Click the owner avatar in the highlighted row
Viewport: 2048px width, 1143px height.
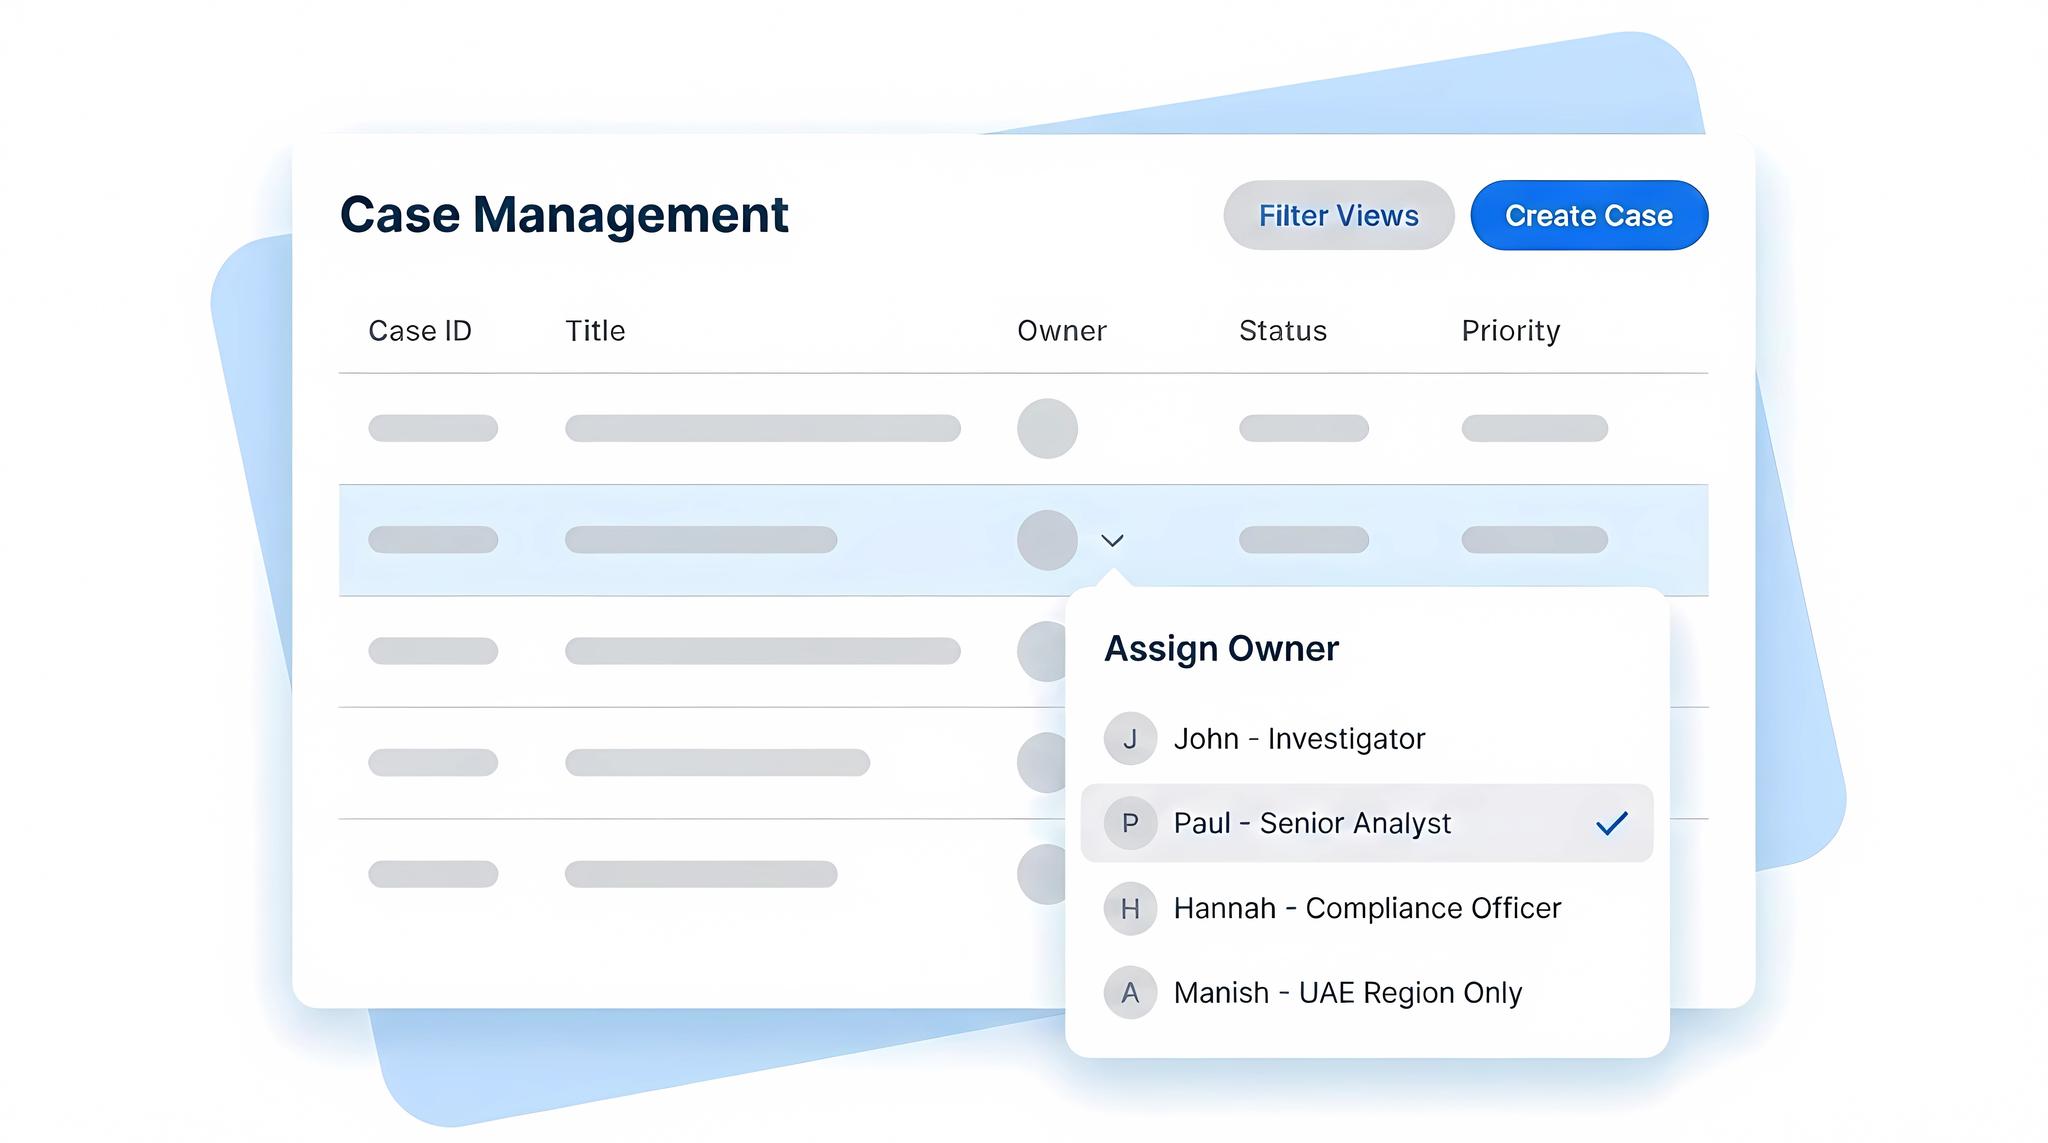(x=1046, y=540)
